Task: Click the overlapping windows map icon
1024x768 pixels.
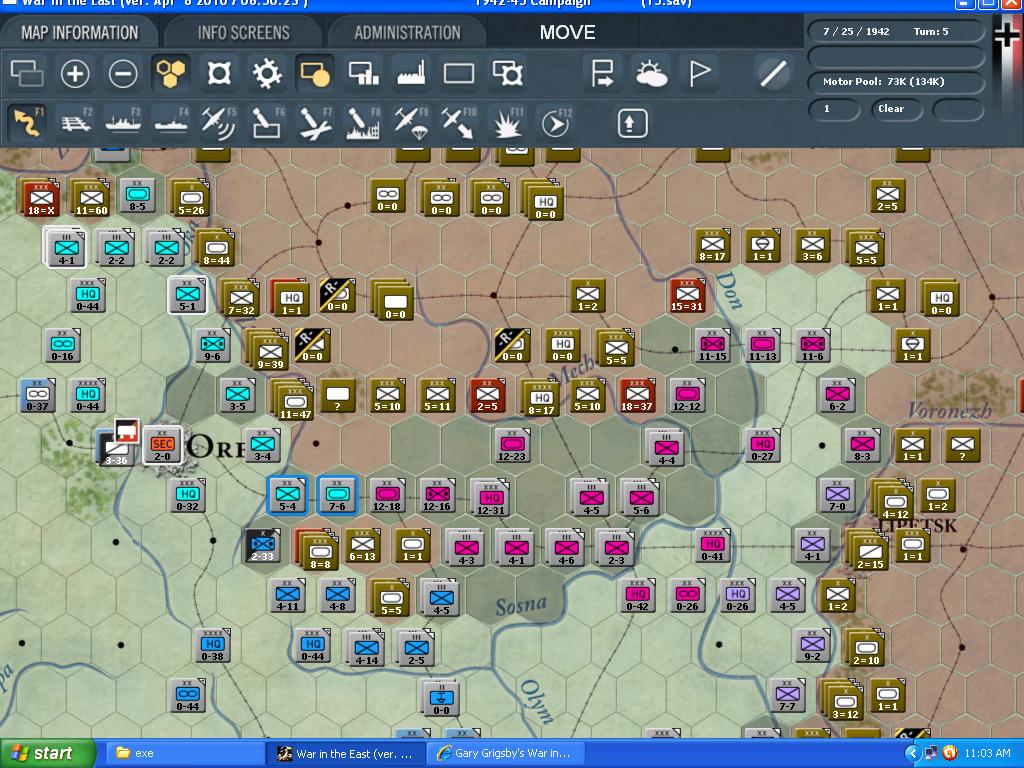Action: pos(27,73)
